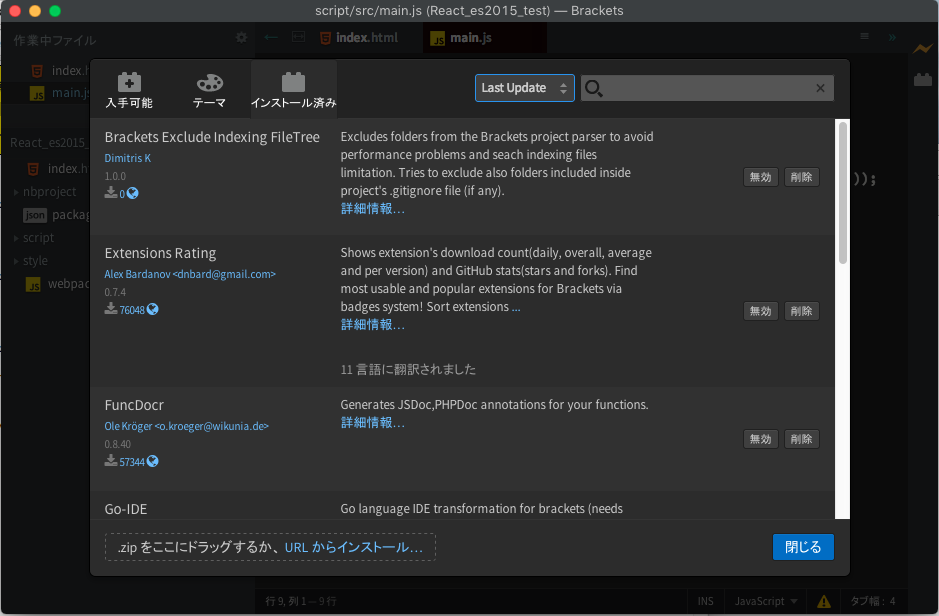
Task: Select index.html in working files
Action: [60, 71]
